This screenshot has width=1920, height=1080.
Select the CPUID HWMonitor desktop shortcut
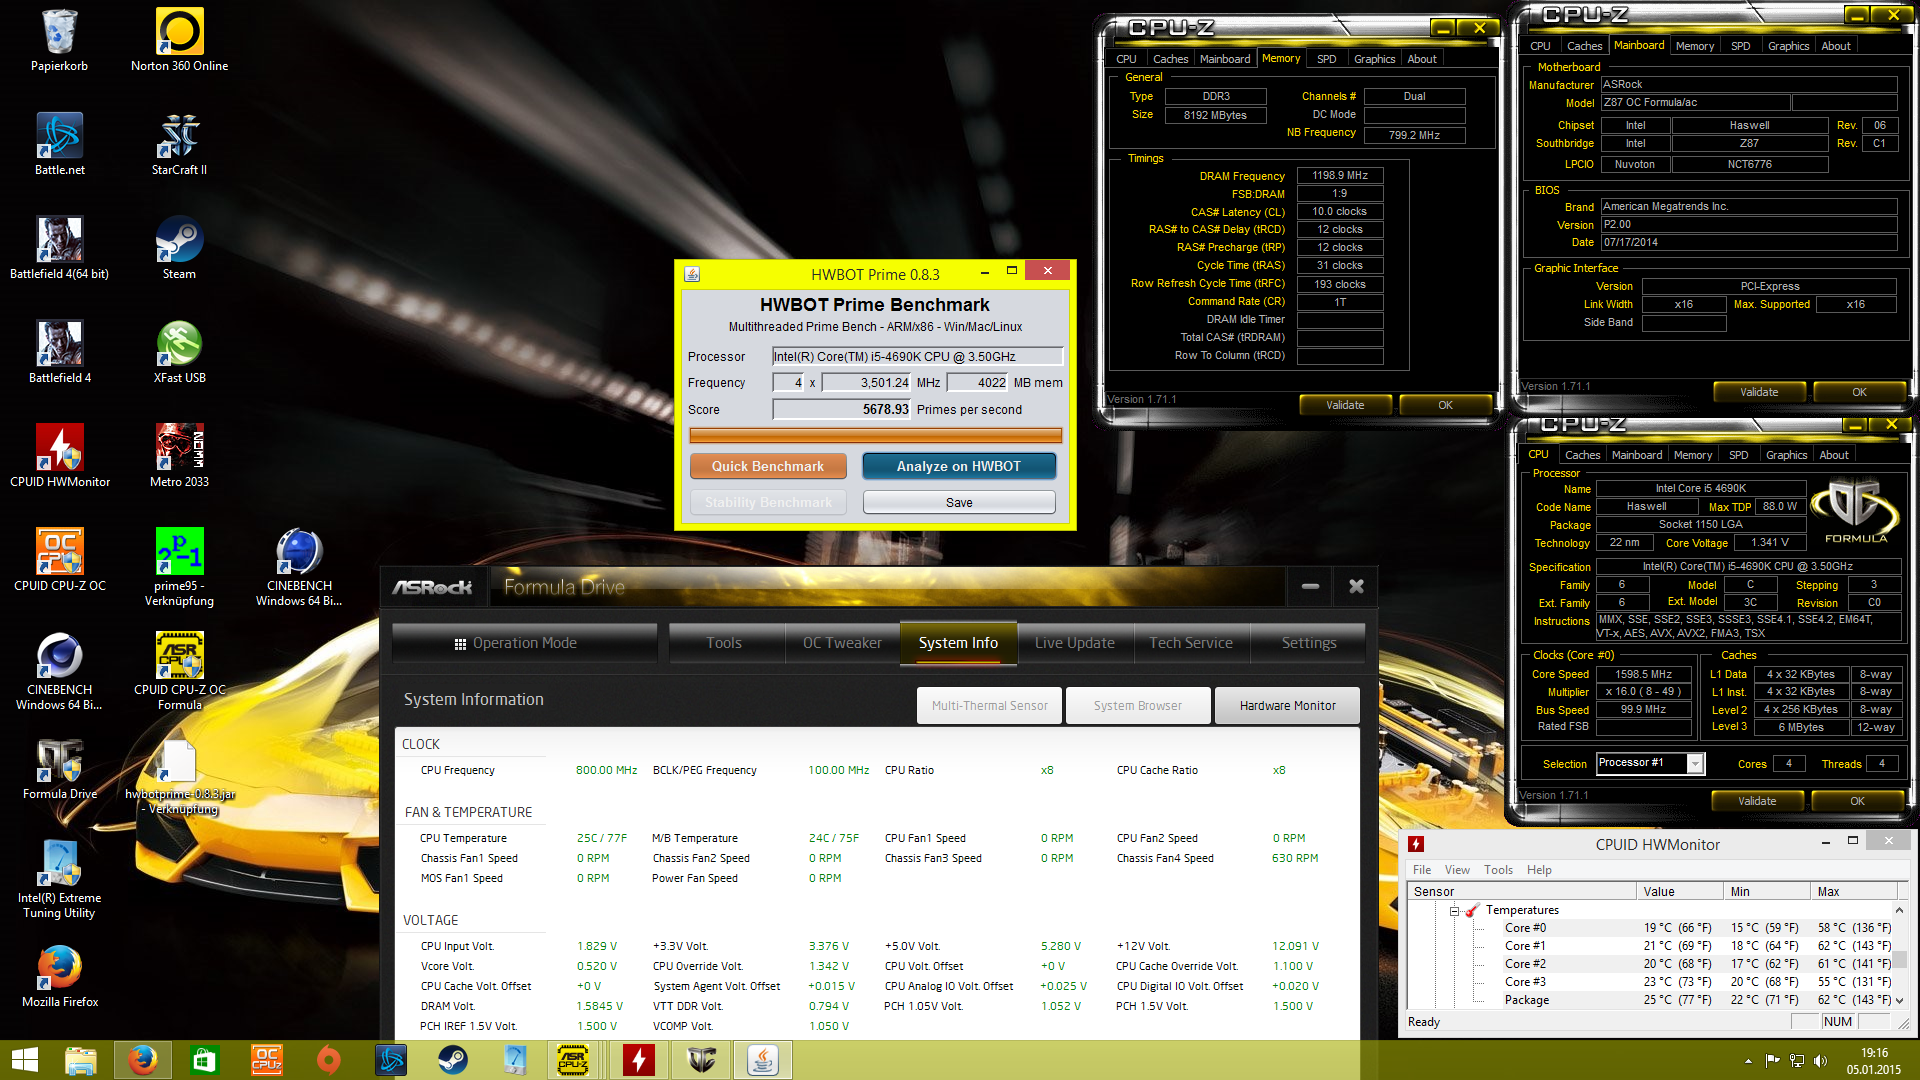tap(59, 456)
